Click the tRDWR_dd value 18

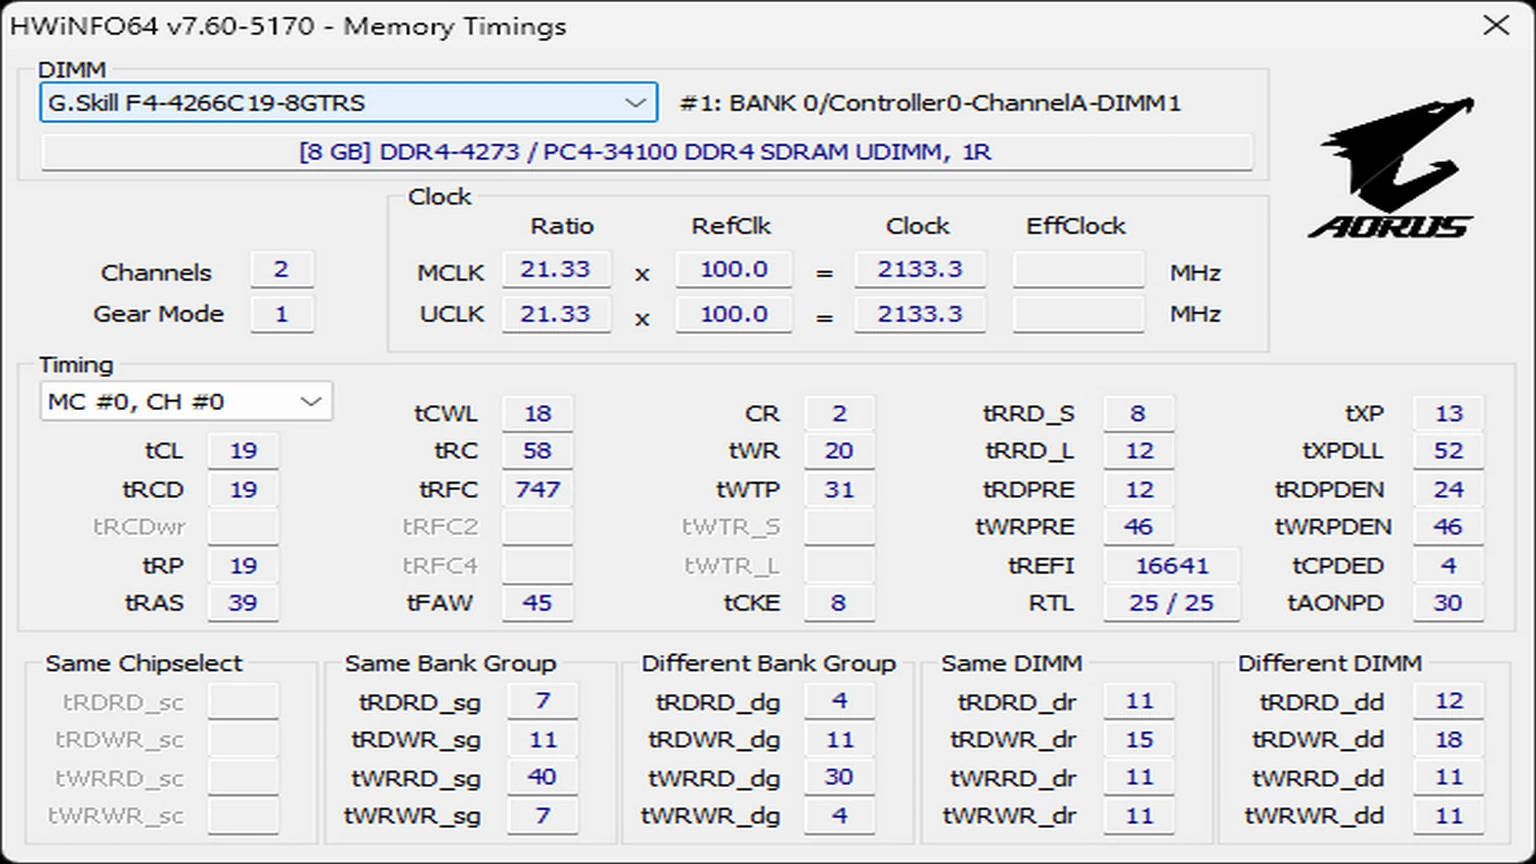coord(1448,739)
